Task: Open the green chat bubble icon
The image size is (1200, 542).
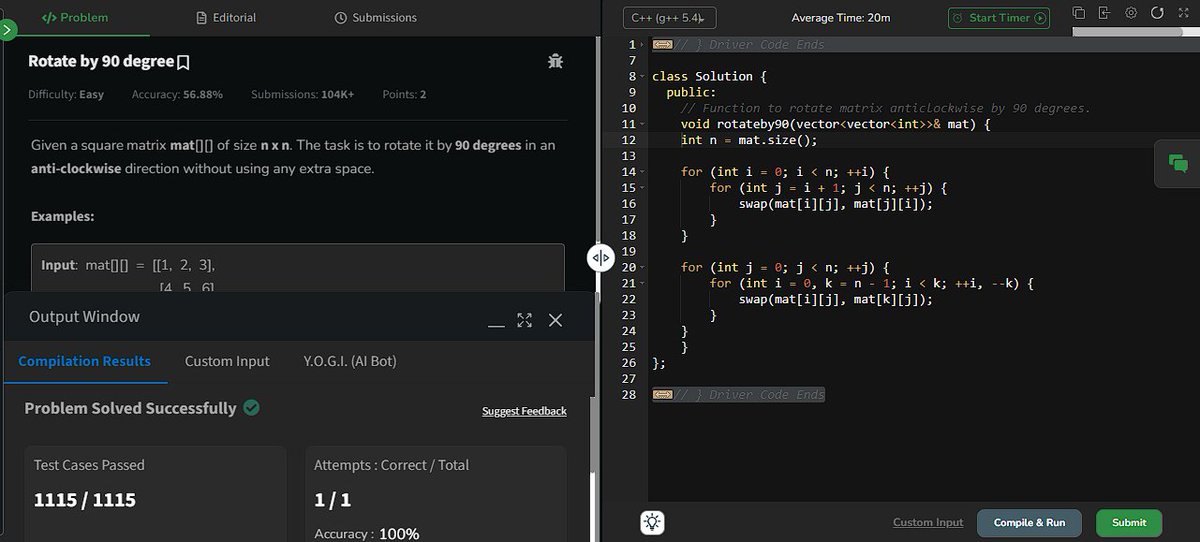Action: click(1177, 163)
